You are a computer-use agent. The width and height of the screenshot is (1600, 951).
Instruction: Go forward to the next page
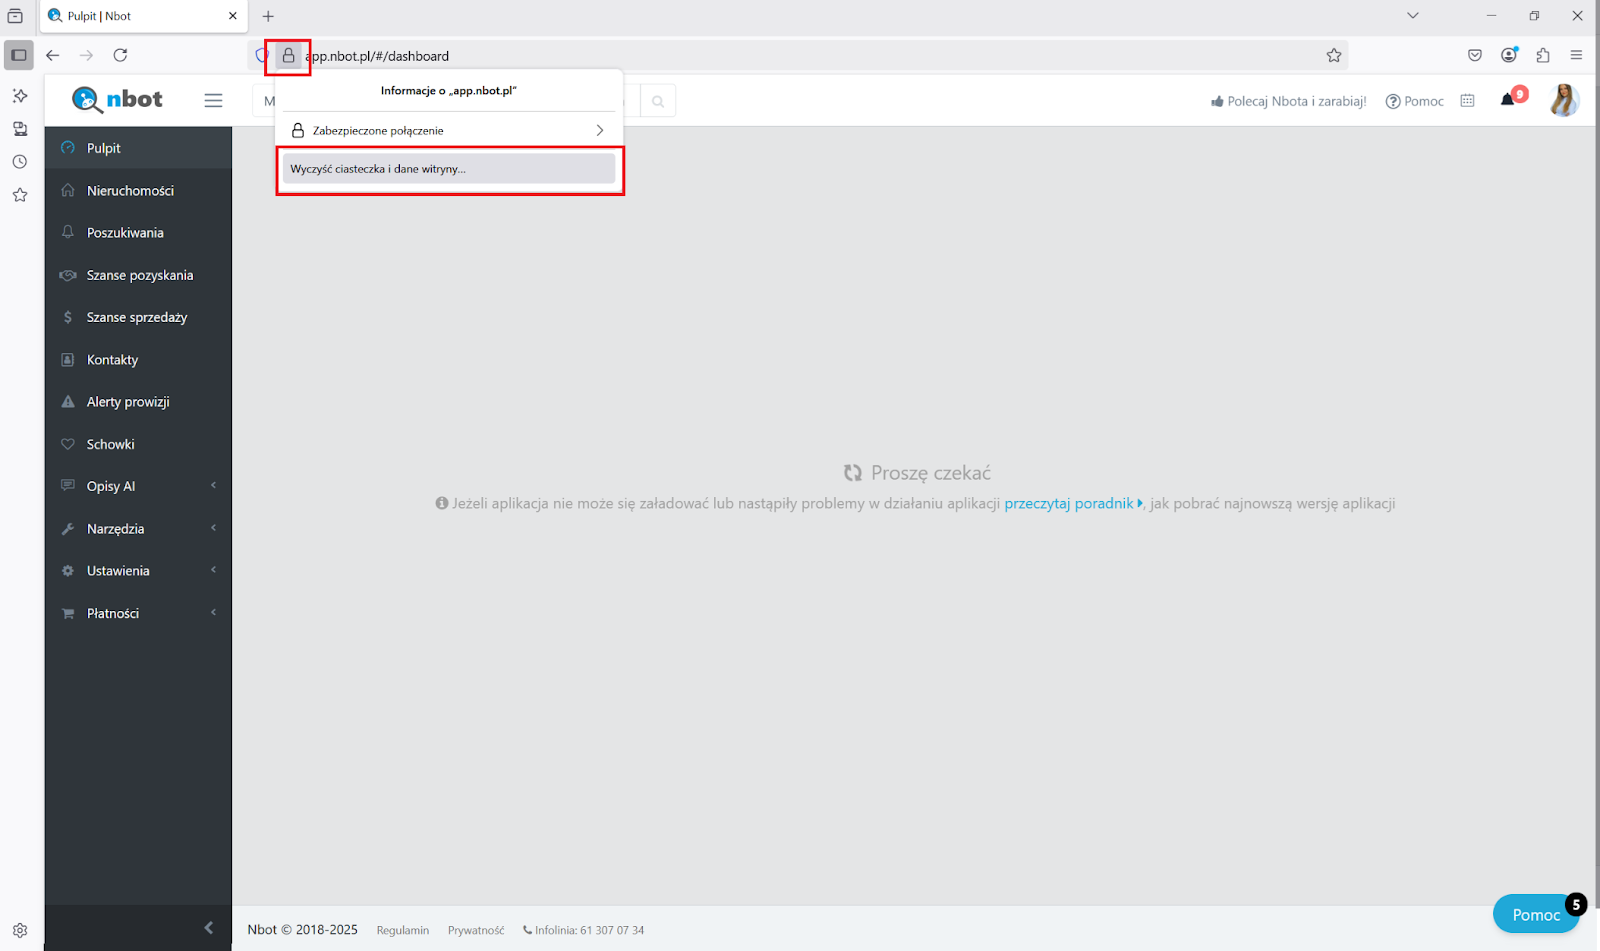(x=87, y=56)
